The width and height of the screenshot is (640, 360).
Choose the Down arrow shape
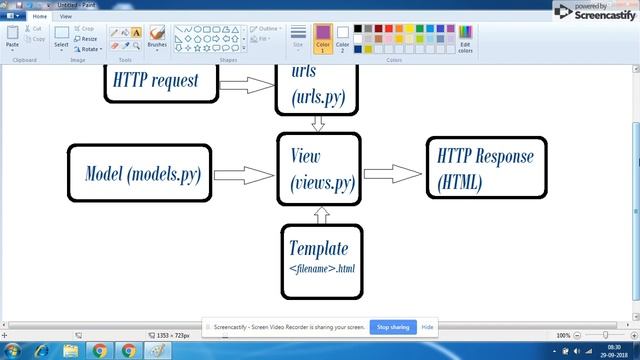tap(178, 48)
